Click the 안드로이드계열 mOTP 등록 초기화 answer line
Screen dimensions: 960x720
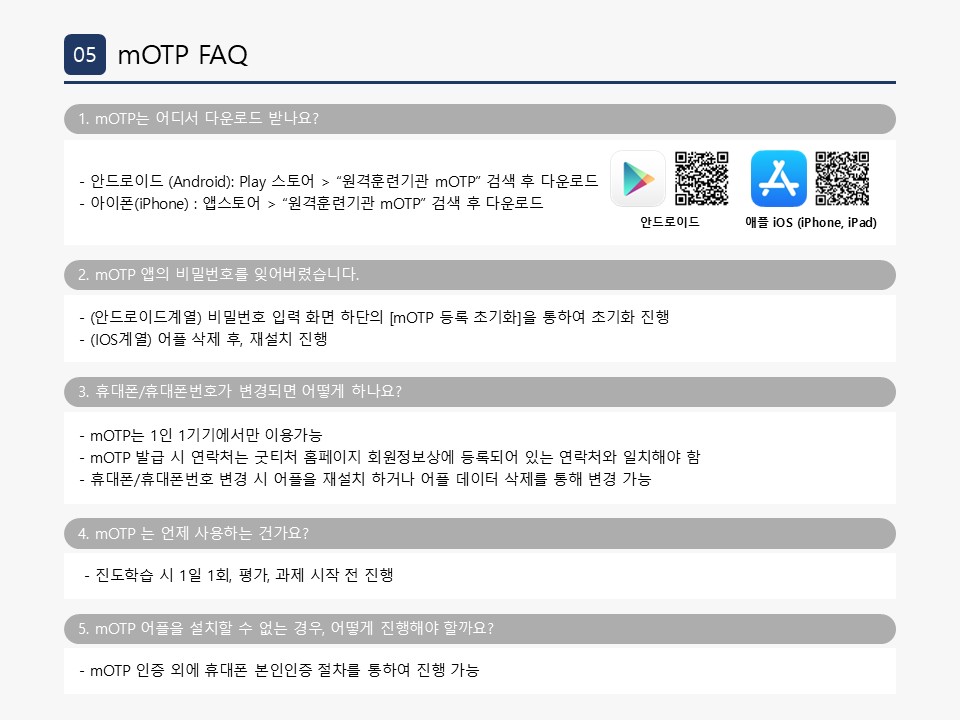click(374, 317)
